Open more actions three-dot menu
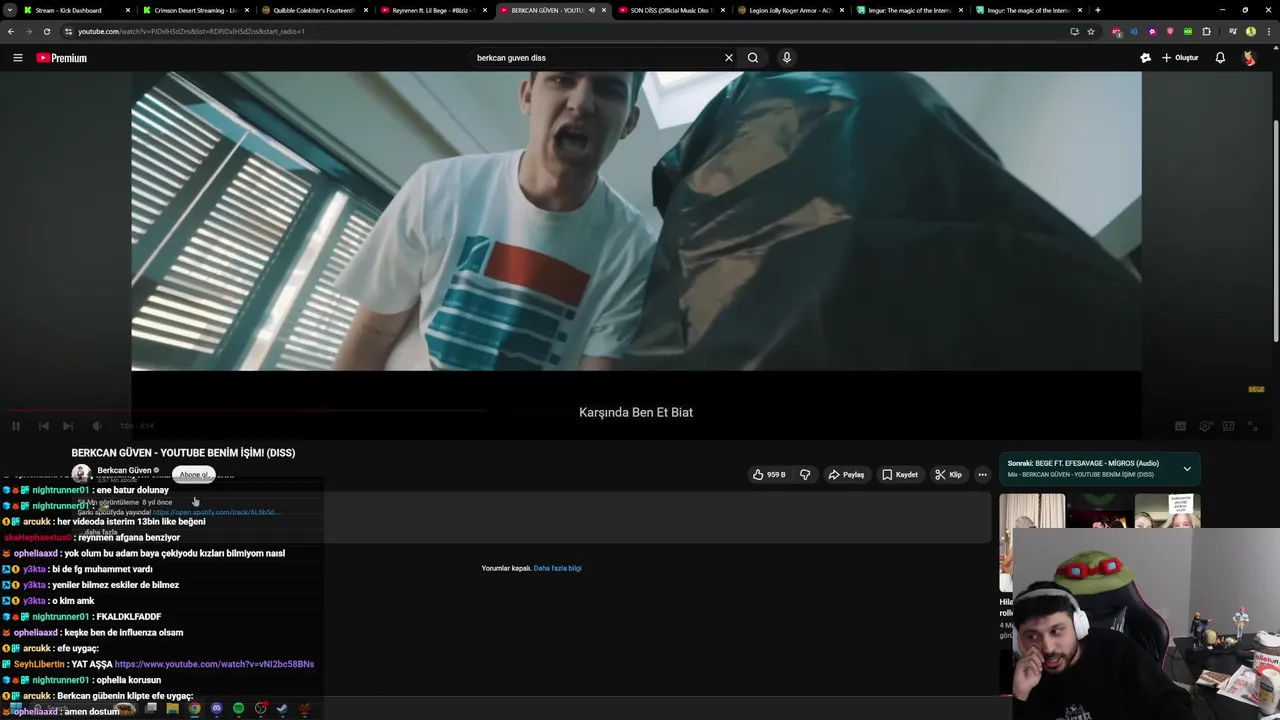 click(x=983, y=475)
